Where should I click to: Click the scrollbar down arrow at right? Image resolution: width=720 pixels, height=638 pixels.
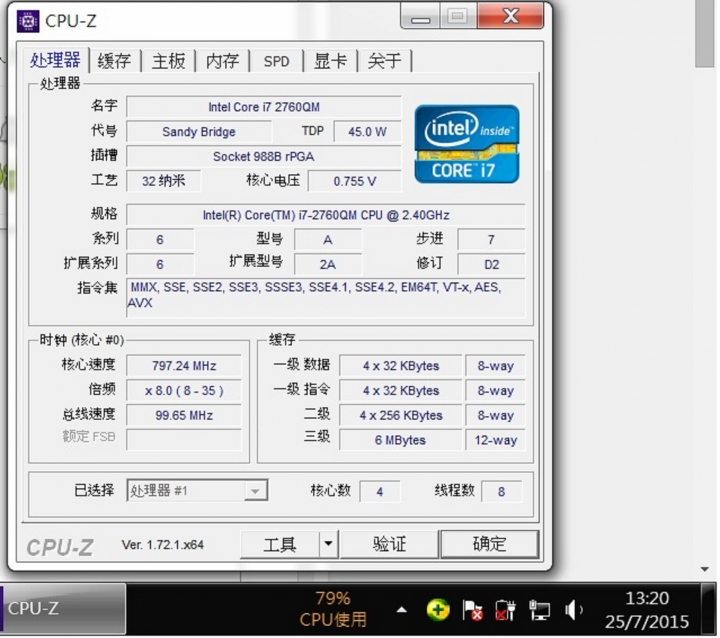(x=705, y=570)
